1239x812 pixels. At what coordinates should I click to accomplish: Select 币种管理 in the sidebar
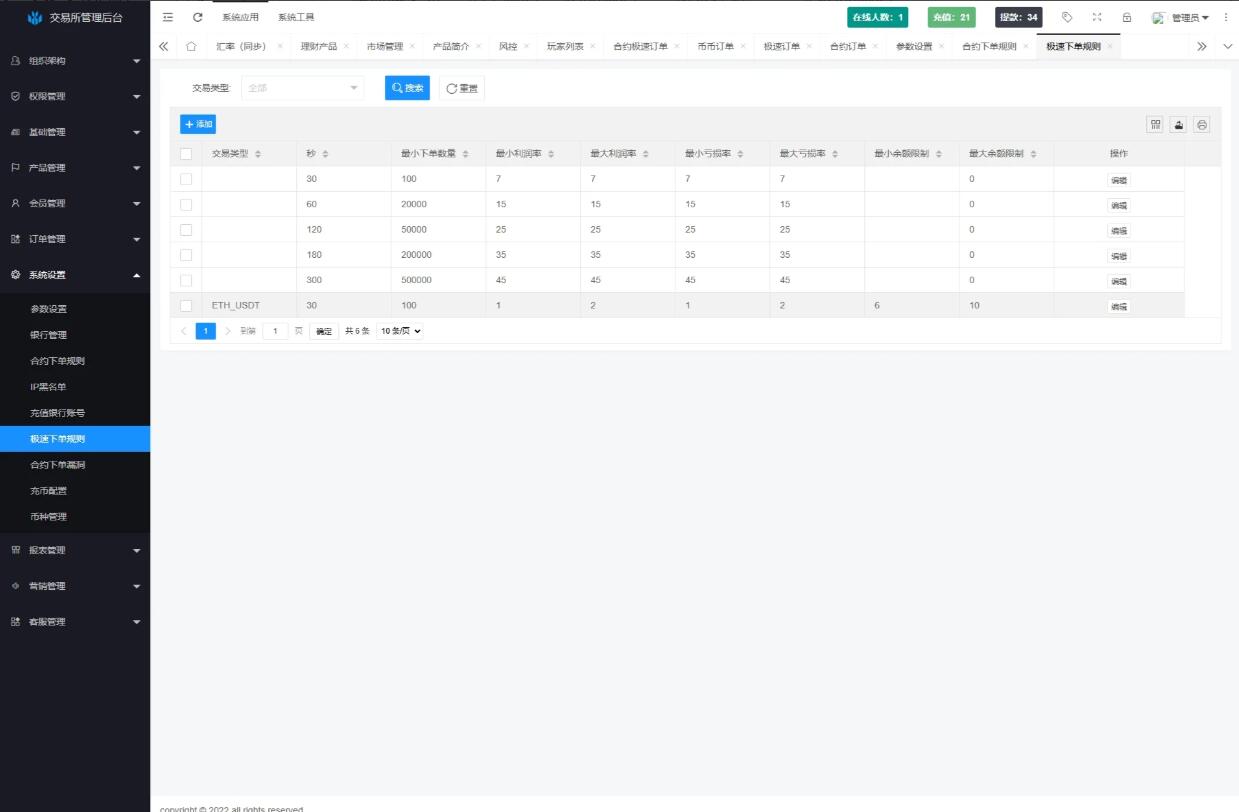coord(48,517)
